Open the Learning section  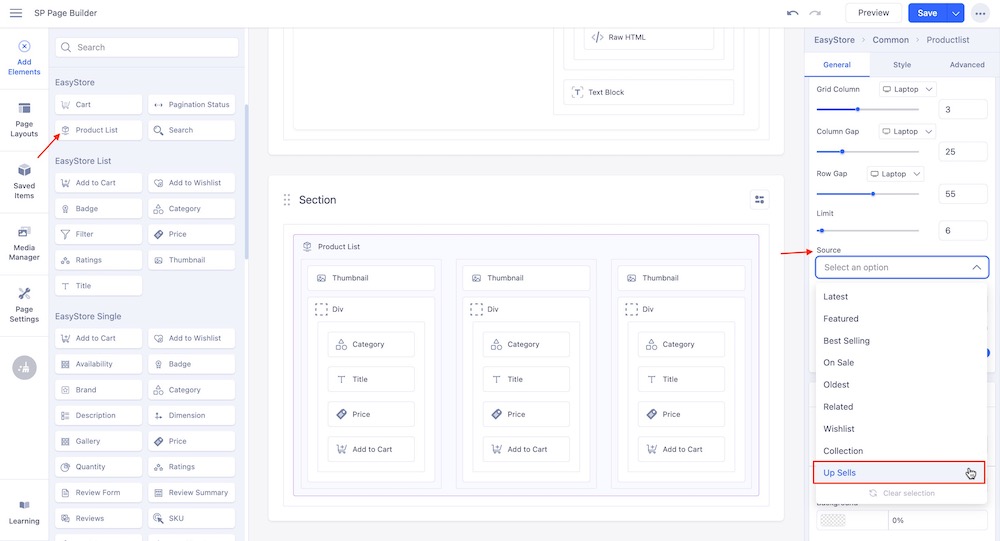[24, 512]
